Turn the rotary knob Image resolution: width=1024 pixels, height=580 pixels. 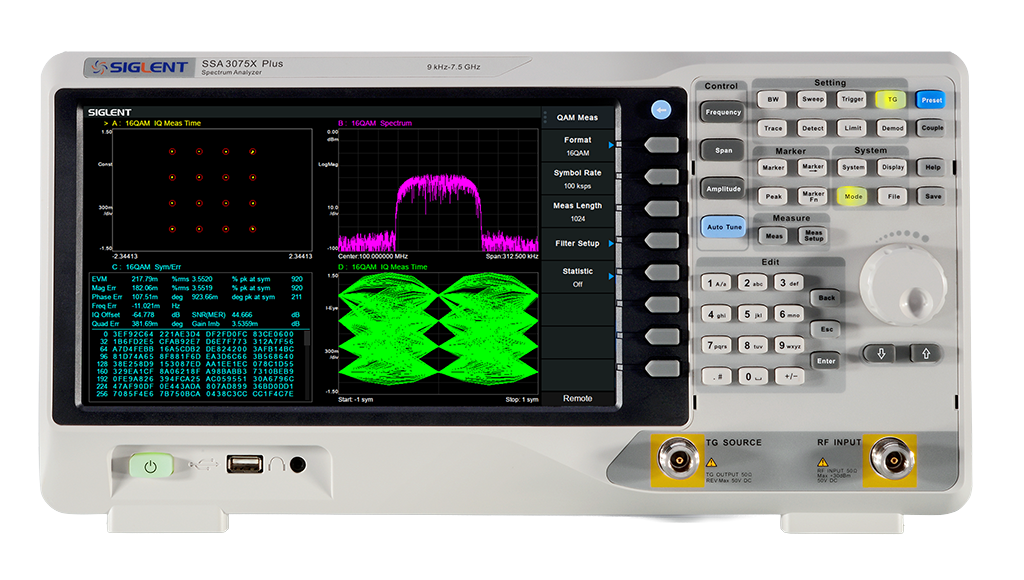click(903, 285)
